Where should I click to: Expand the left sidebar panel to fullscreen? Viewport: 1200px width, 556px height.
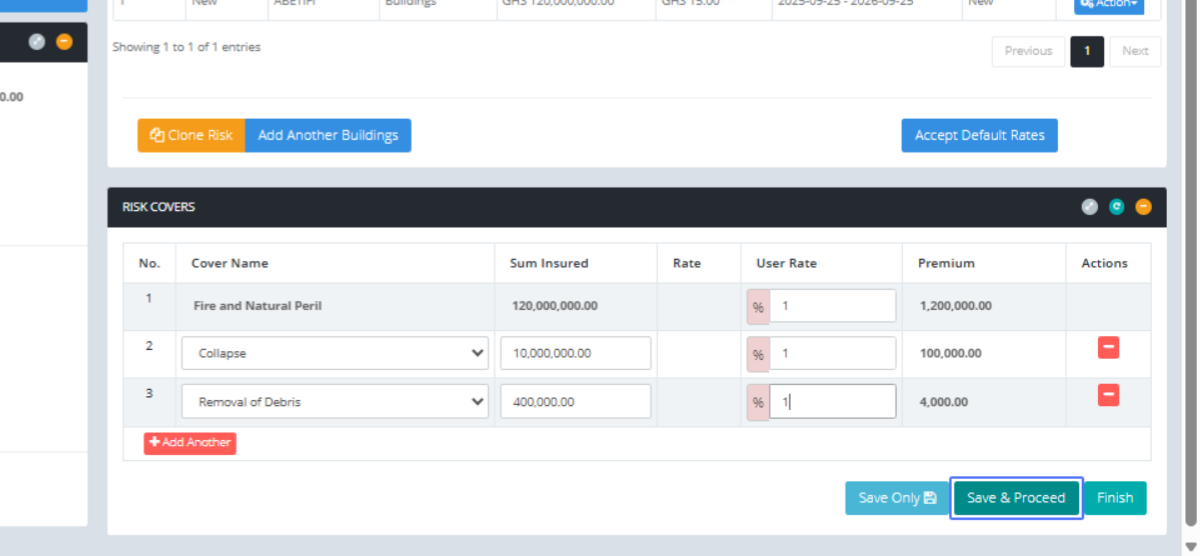click(x=37, y=42)
